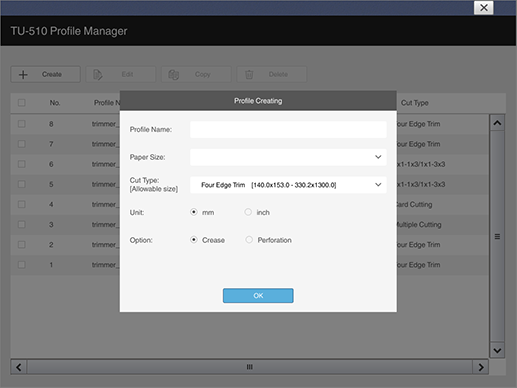This screenshot has height=388, width=517.
Task: Select the mm unit radio button
Action: pyautogui.click(x=194, y=212)
